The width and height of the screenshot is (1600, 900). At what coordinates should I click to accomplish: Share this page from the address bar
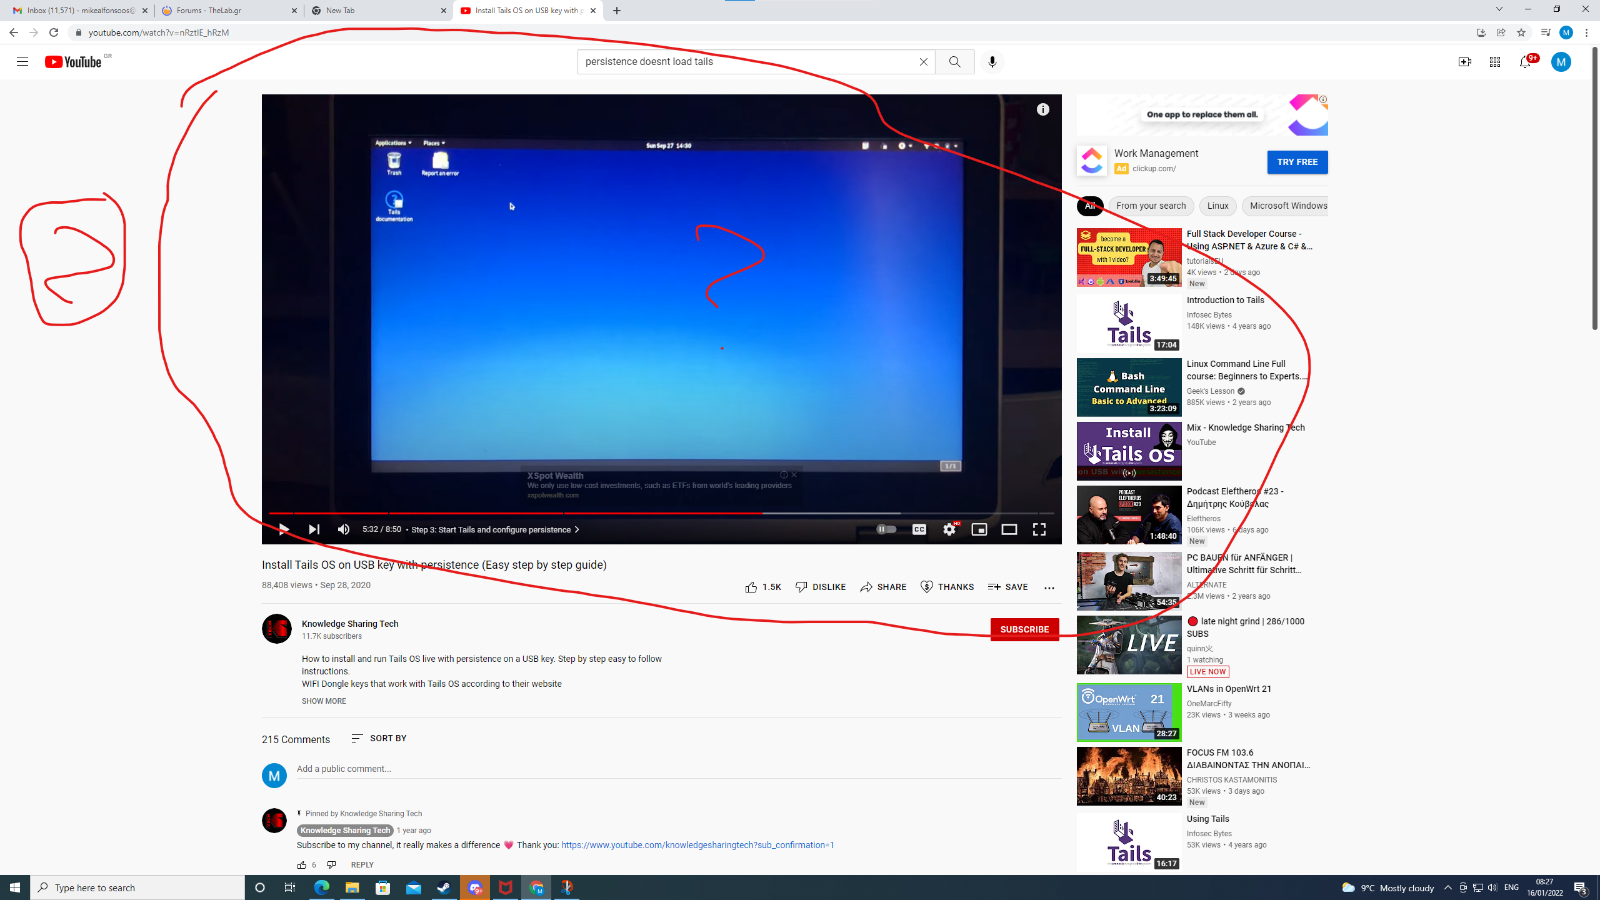(x=1501, y=32)
